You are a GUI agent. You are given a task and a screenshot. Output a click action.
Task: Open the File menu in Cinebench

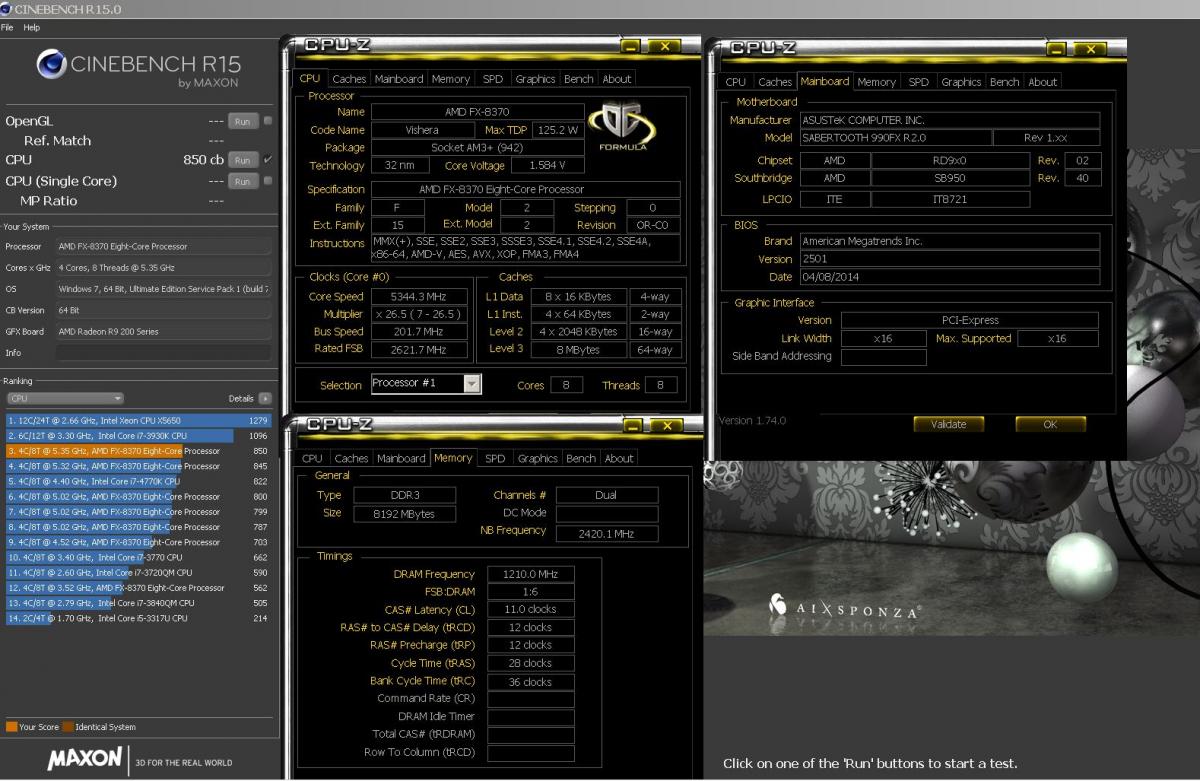[8, 27]
